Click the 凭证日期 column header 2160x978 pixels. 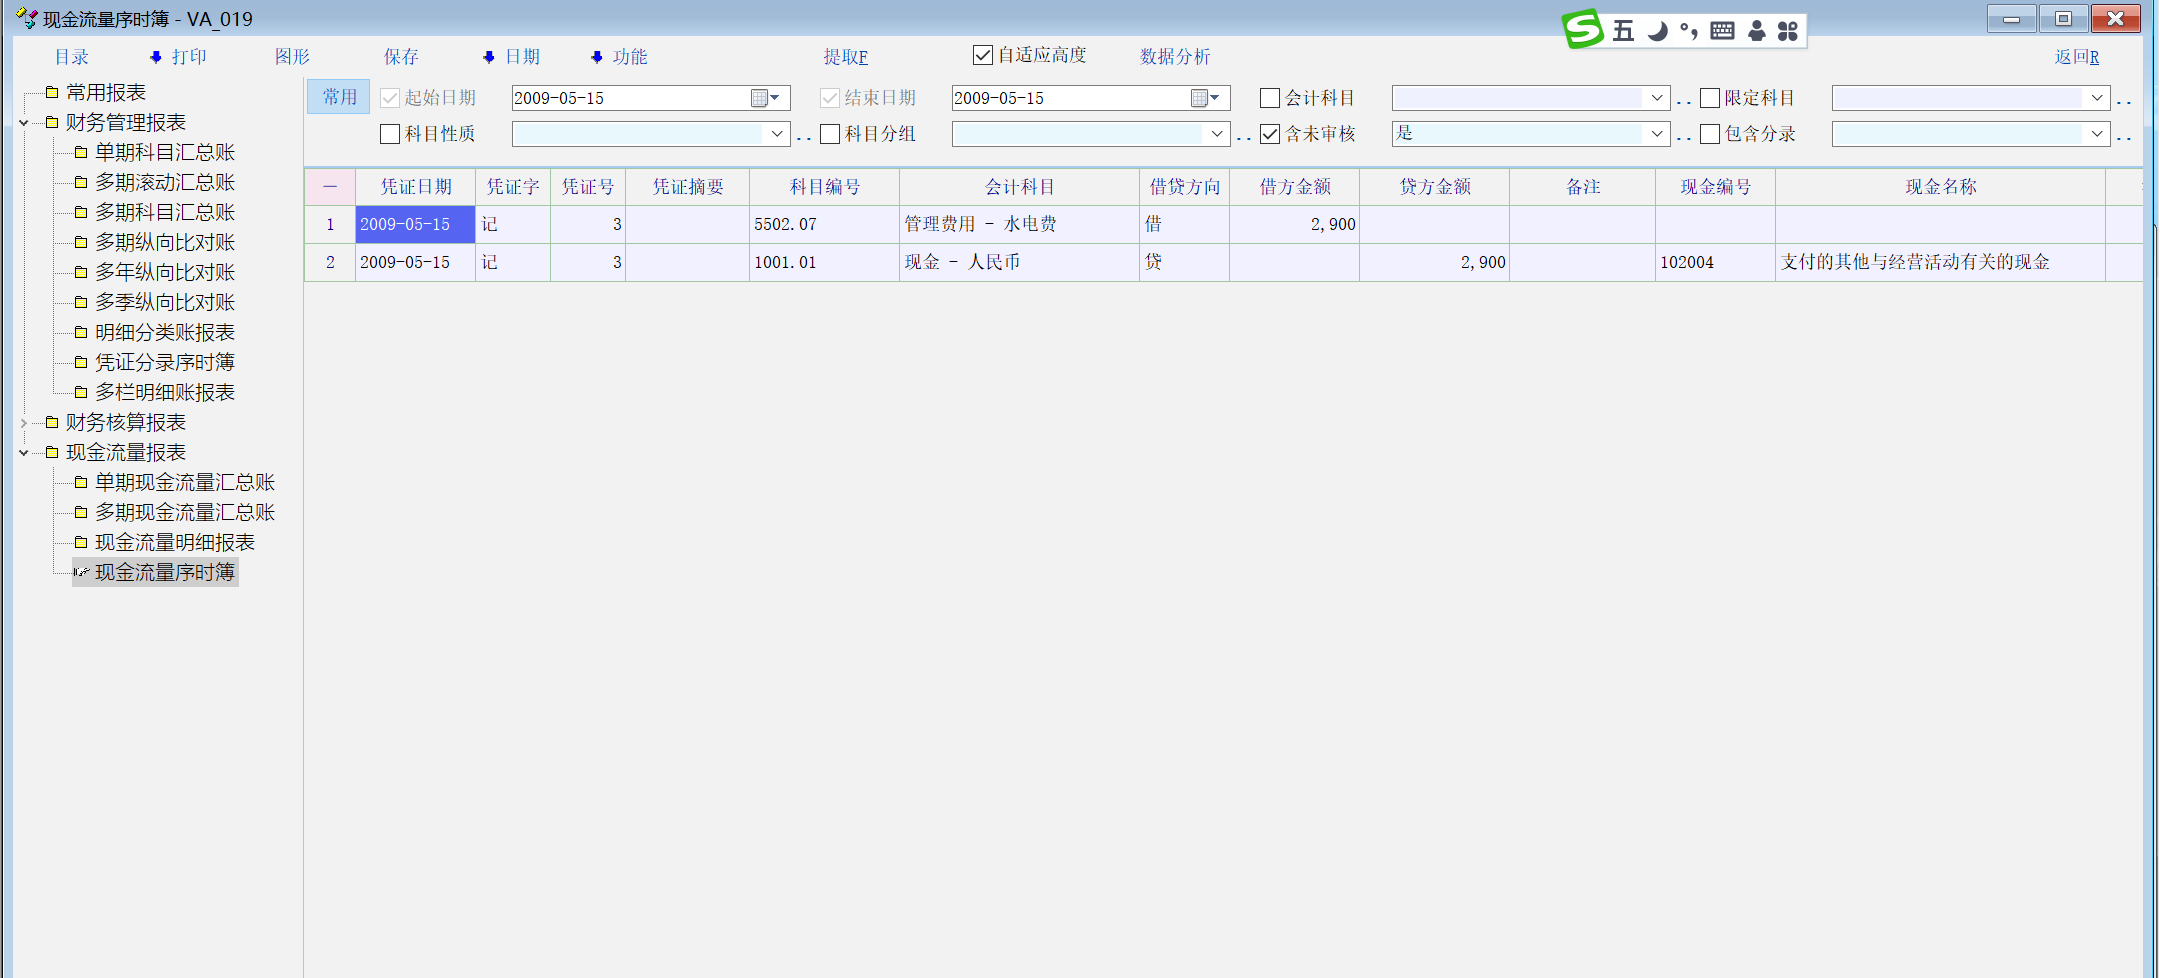coord(416,187)
